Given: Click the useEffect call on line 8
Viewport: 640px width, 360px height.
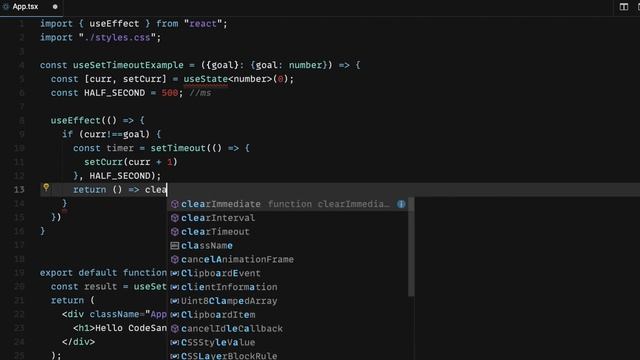Looking at the screenshot, I should [76, 120].
